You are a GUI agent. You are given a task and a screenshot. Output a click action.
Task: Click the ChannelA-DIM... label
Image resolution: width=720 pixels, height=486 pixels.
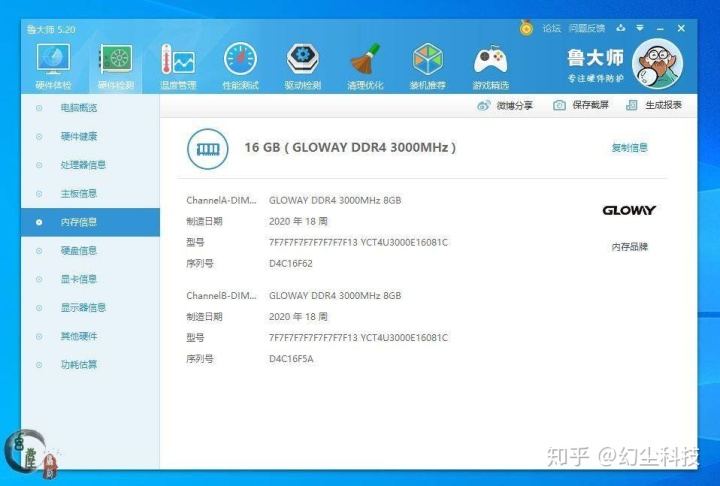pyautogui.click(x=221, y=200)
